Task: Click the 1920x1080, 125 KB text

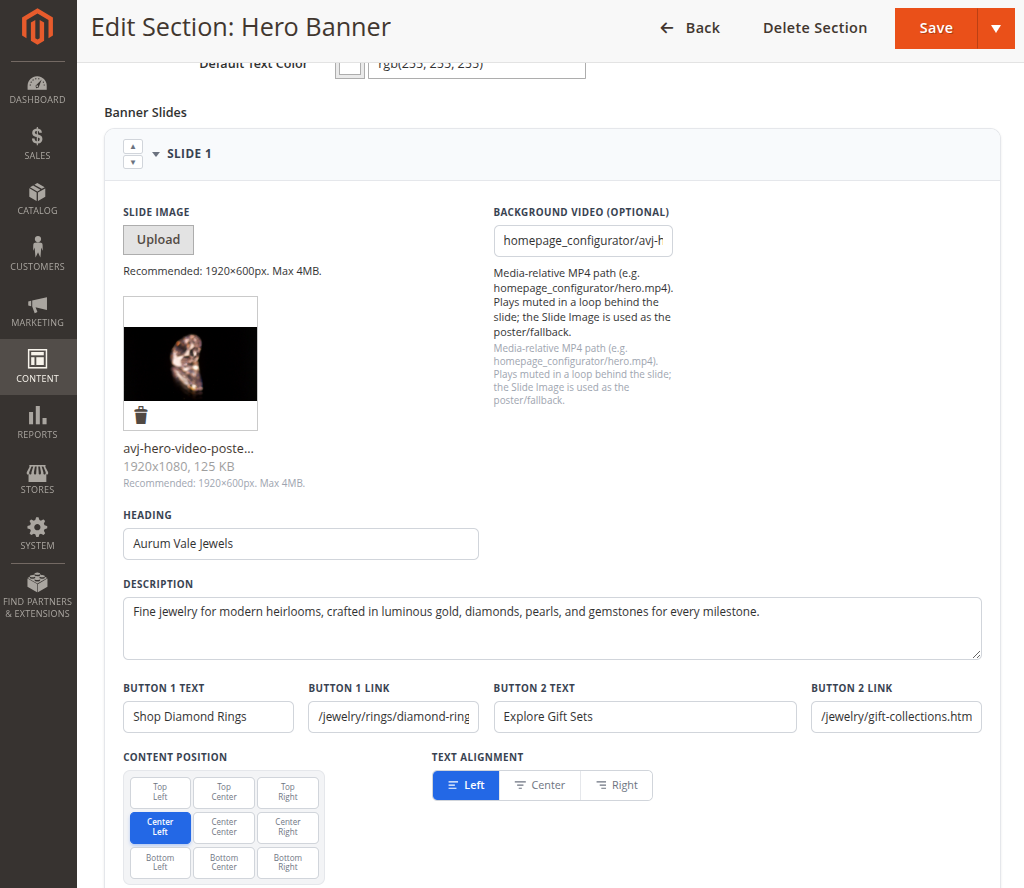Action: click(179, 467)
